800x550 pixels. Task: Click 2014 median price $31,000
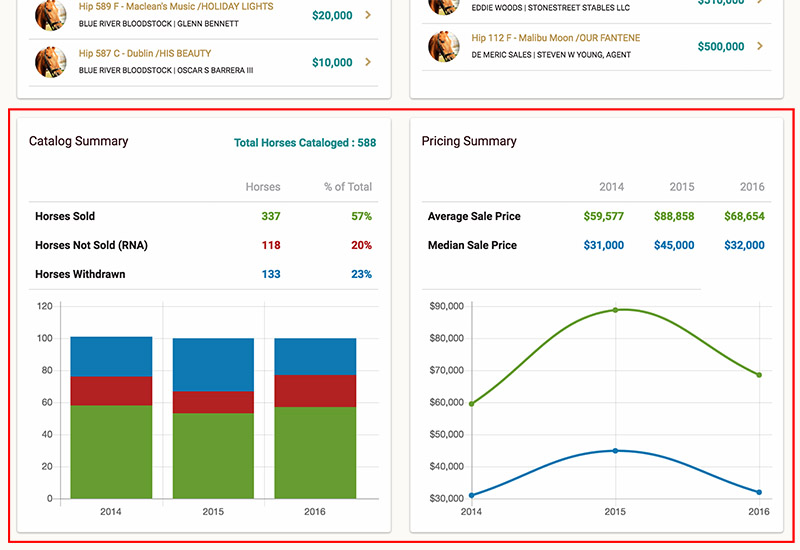point(604,245)
